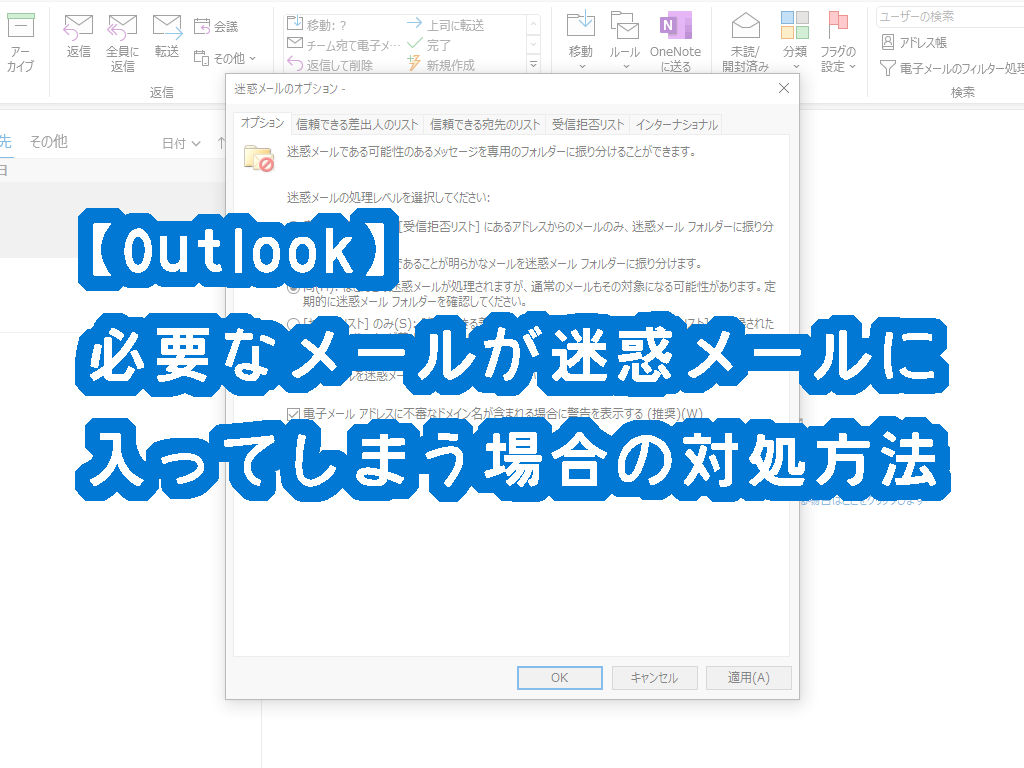Open 日付 sort dropdown
The width and height of the screenshot is (1024, 768).
pos(181,143)
